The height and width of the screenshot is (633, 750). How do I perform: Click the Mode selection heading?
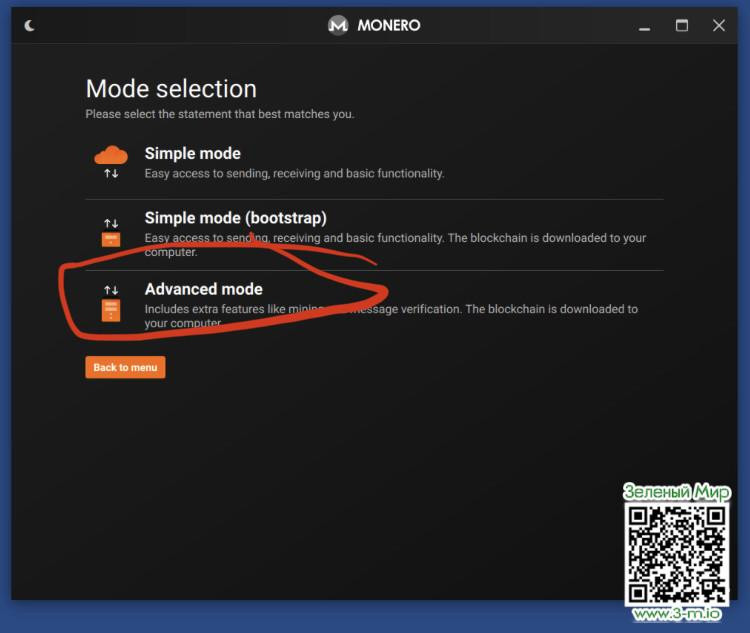coord(171,89)
